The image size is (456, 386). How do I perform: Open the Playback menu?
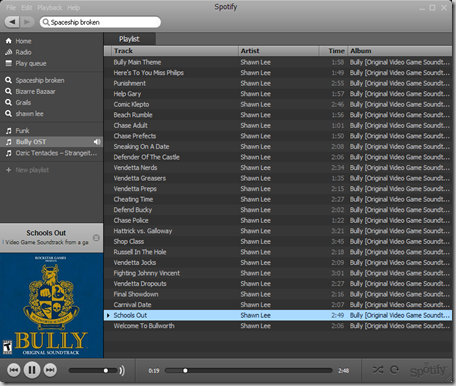(50, 8)
